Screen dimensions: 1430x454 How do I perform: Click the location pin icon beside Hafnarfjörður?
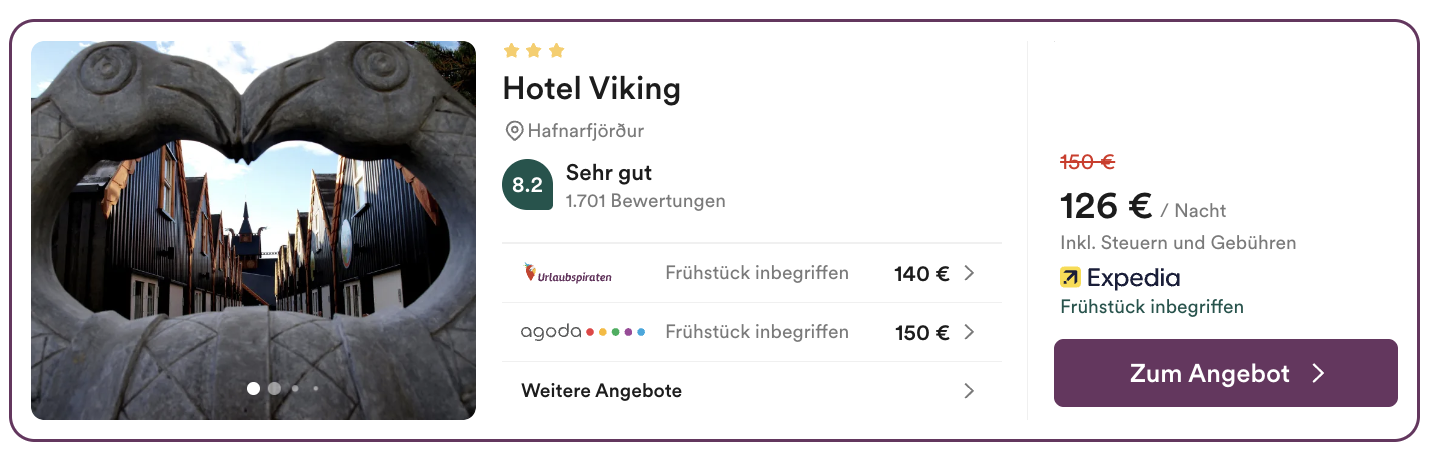coord(514,131)
